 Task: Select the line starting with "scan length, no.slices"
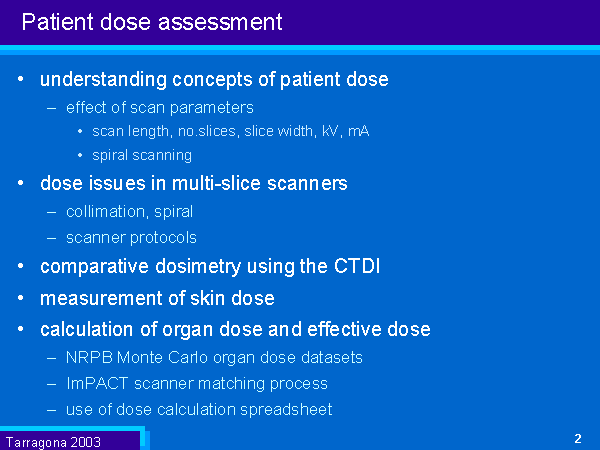coord(230,131)
